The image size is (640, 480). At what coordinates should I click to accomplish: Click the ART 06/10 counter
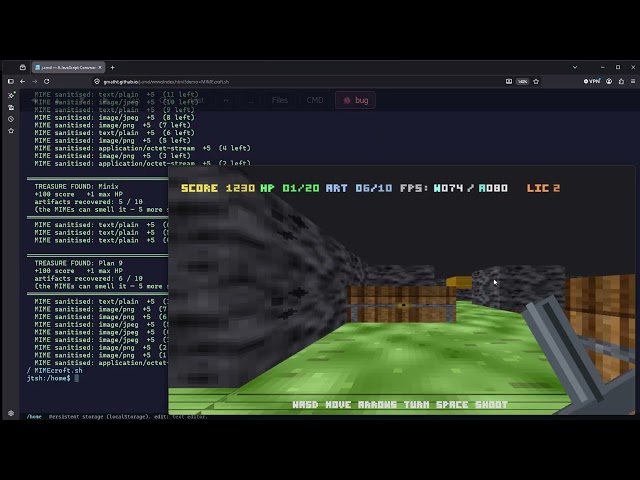click(359, 188)
